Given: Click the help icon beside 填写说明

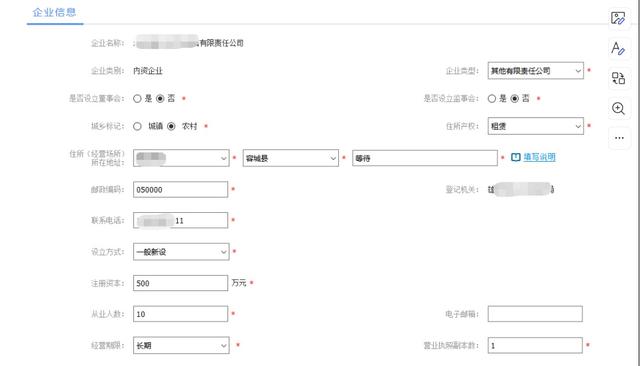Looking at the screenshot, I should 516,157.
